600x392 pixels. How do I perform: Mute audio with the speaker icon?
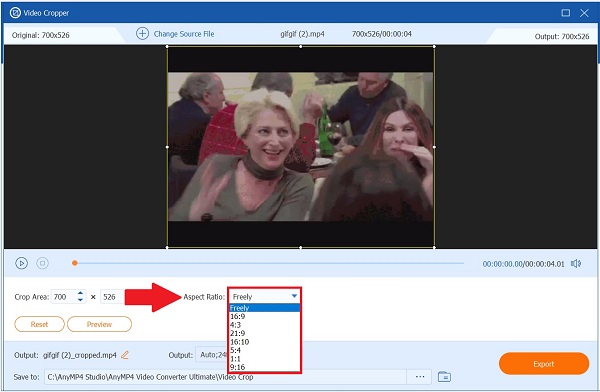point(576,263)
